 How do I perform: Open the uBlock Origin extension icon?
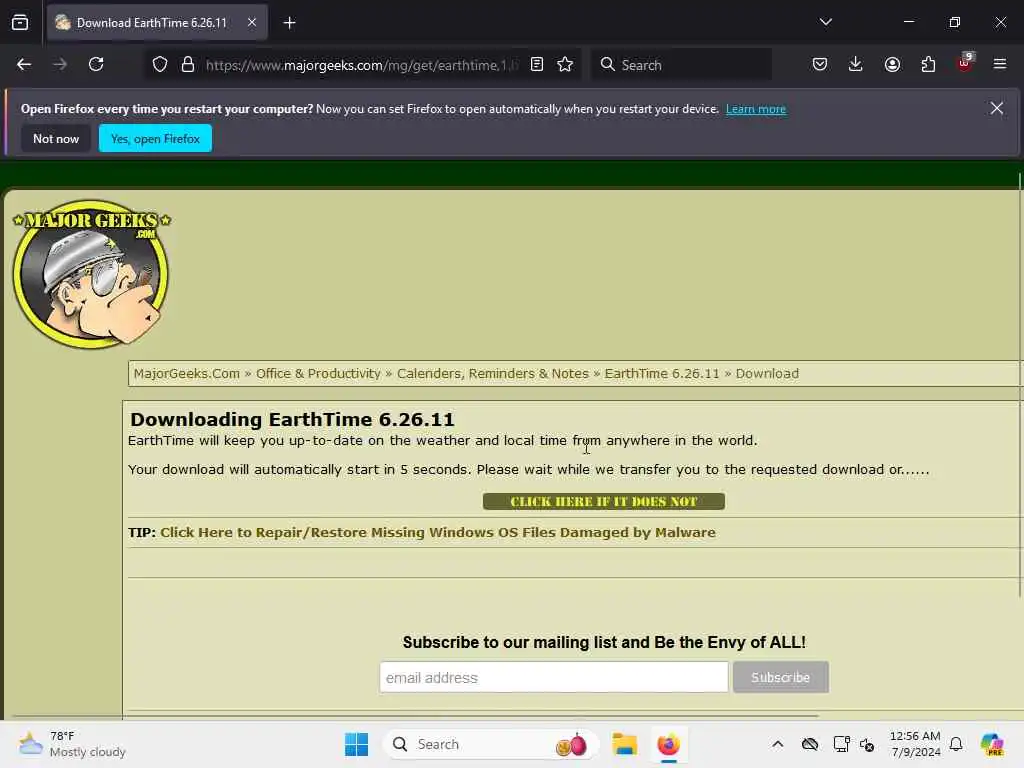(965, 63)
